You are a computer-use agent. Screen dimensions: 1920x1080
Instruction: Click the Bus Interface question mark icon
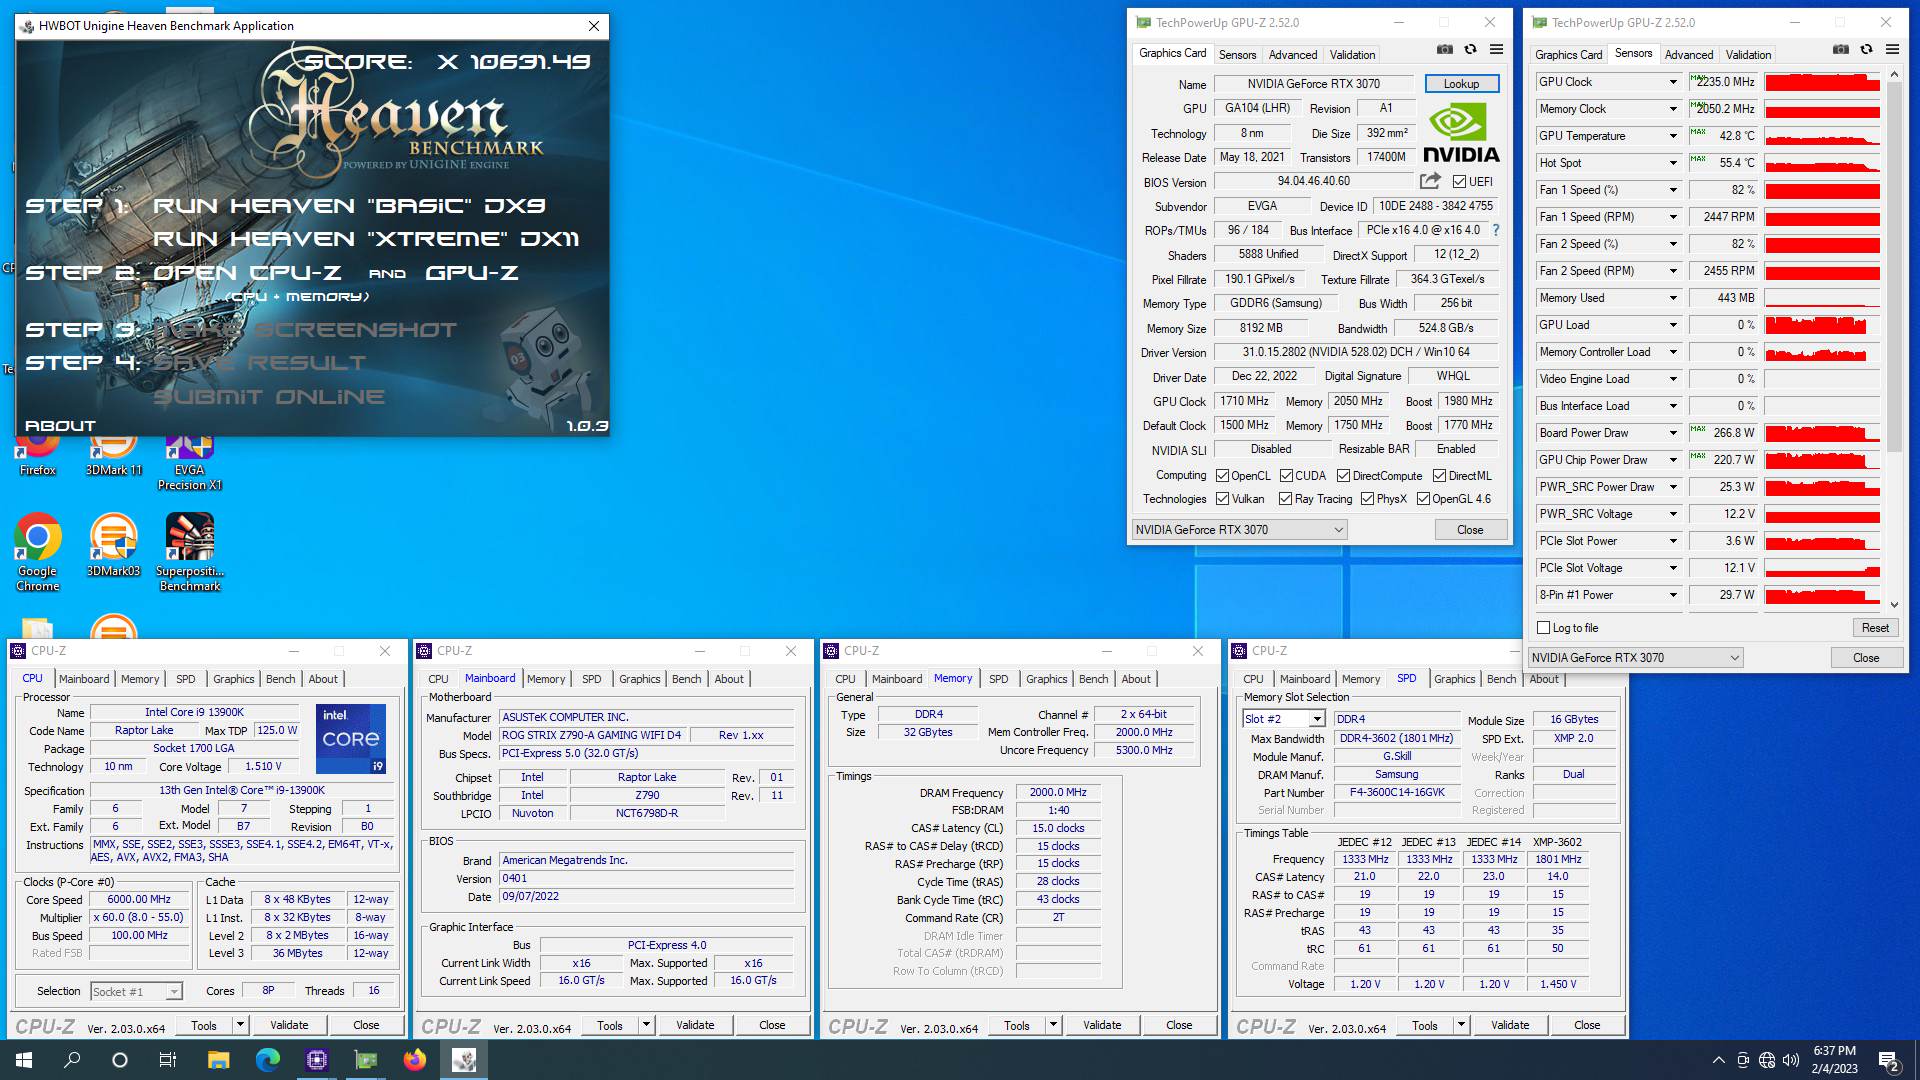coord(1496,230)
